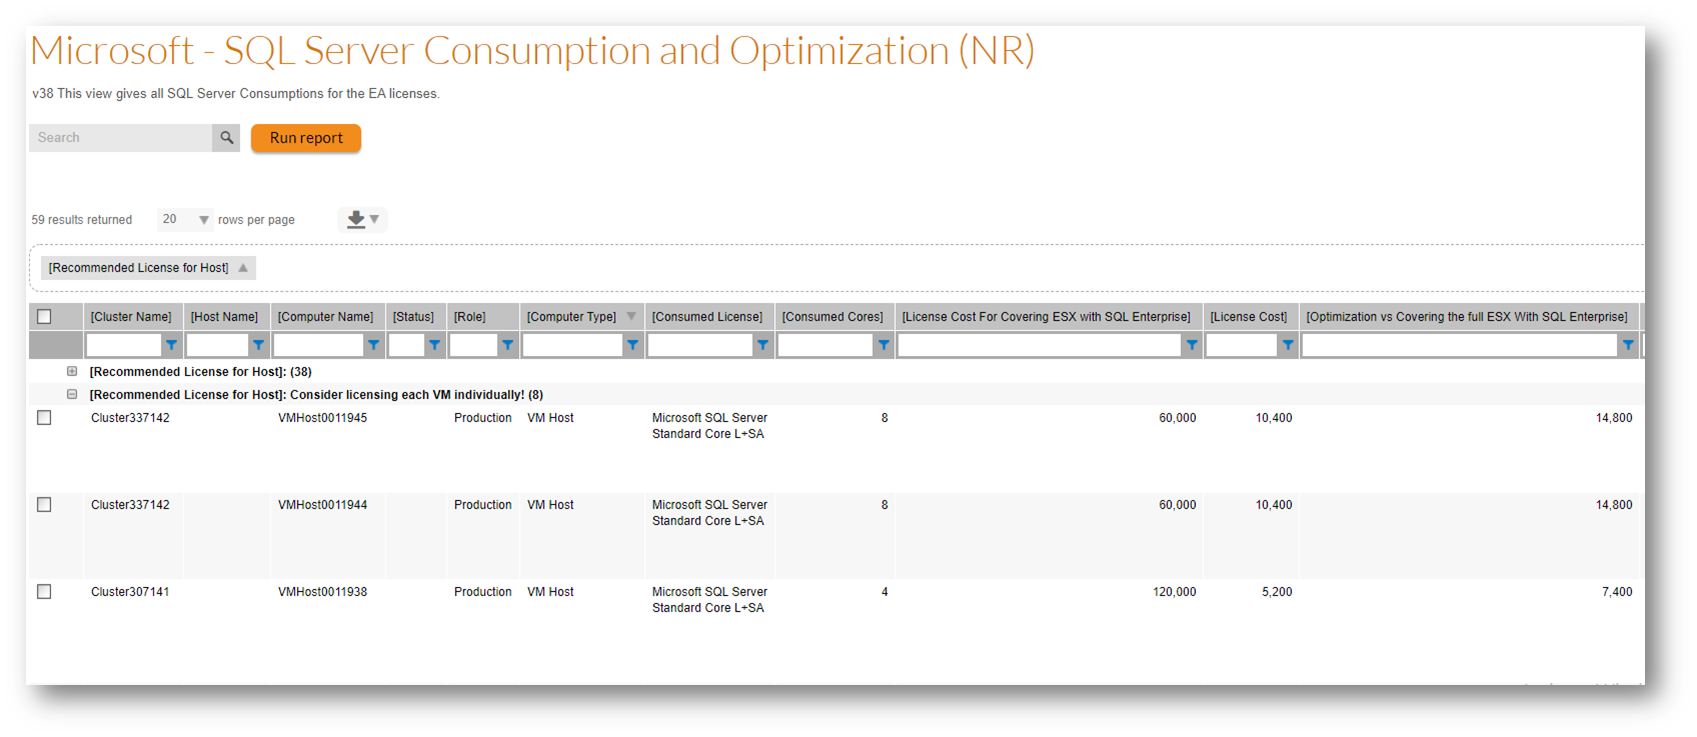Click the Computer Type column filter icon
The width and height of the screenshot is (1697, 737).
point(632,345)
